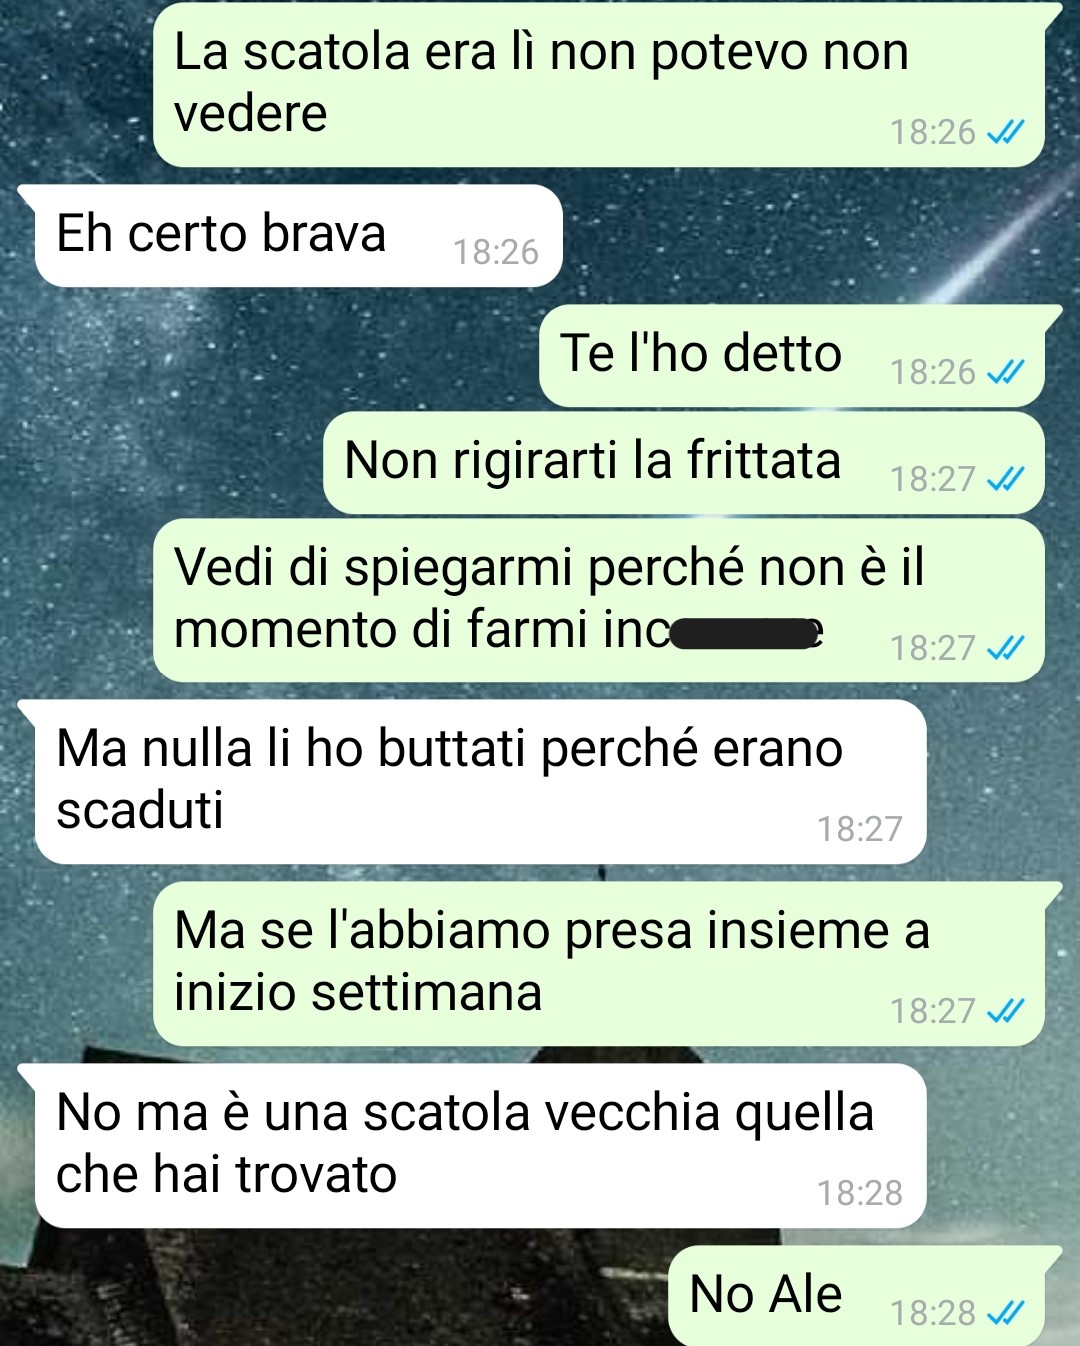Tap read ticks on 'Non rigirarti la frittata'
Viewport: 1080px width, 1346px height.
1005,480
